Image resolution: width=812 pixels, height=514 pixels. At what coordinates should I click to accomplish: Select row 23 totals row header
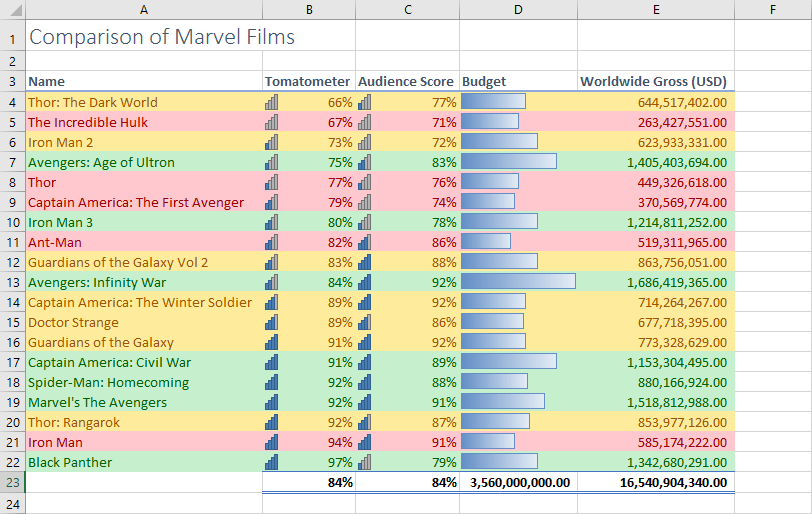(x=12, y=482)
